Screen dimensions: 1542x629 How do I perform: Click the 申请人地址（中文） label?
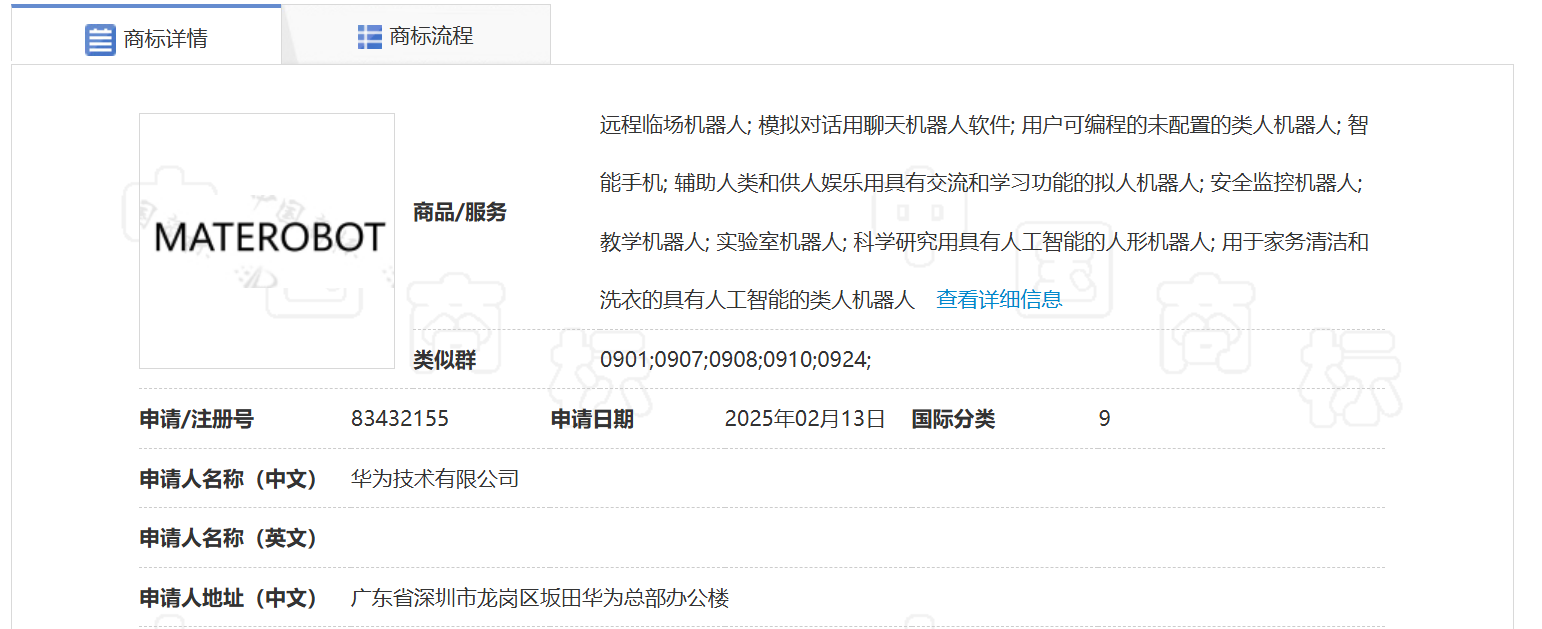coord(229,599)
